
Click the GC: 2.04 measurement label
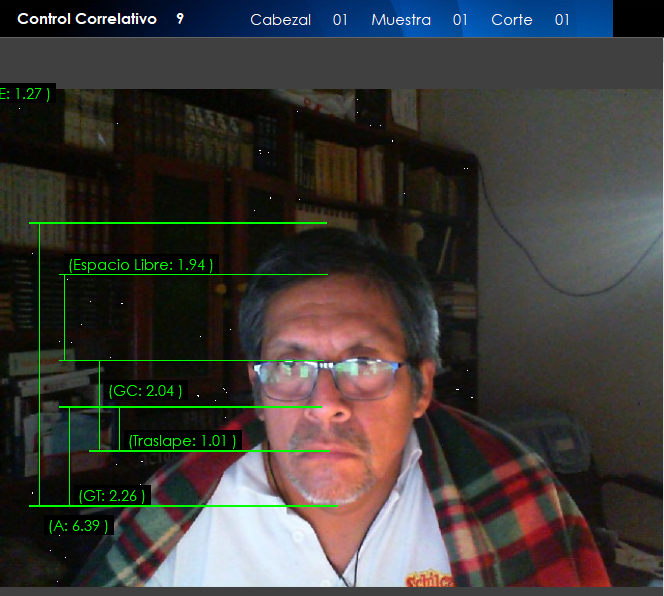pyautogui.click(x=145, y=391)
